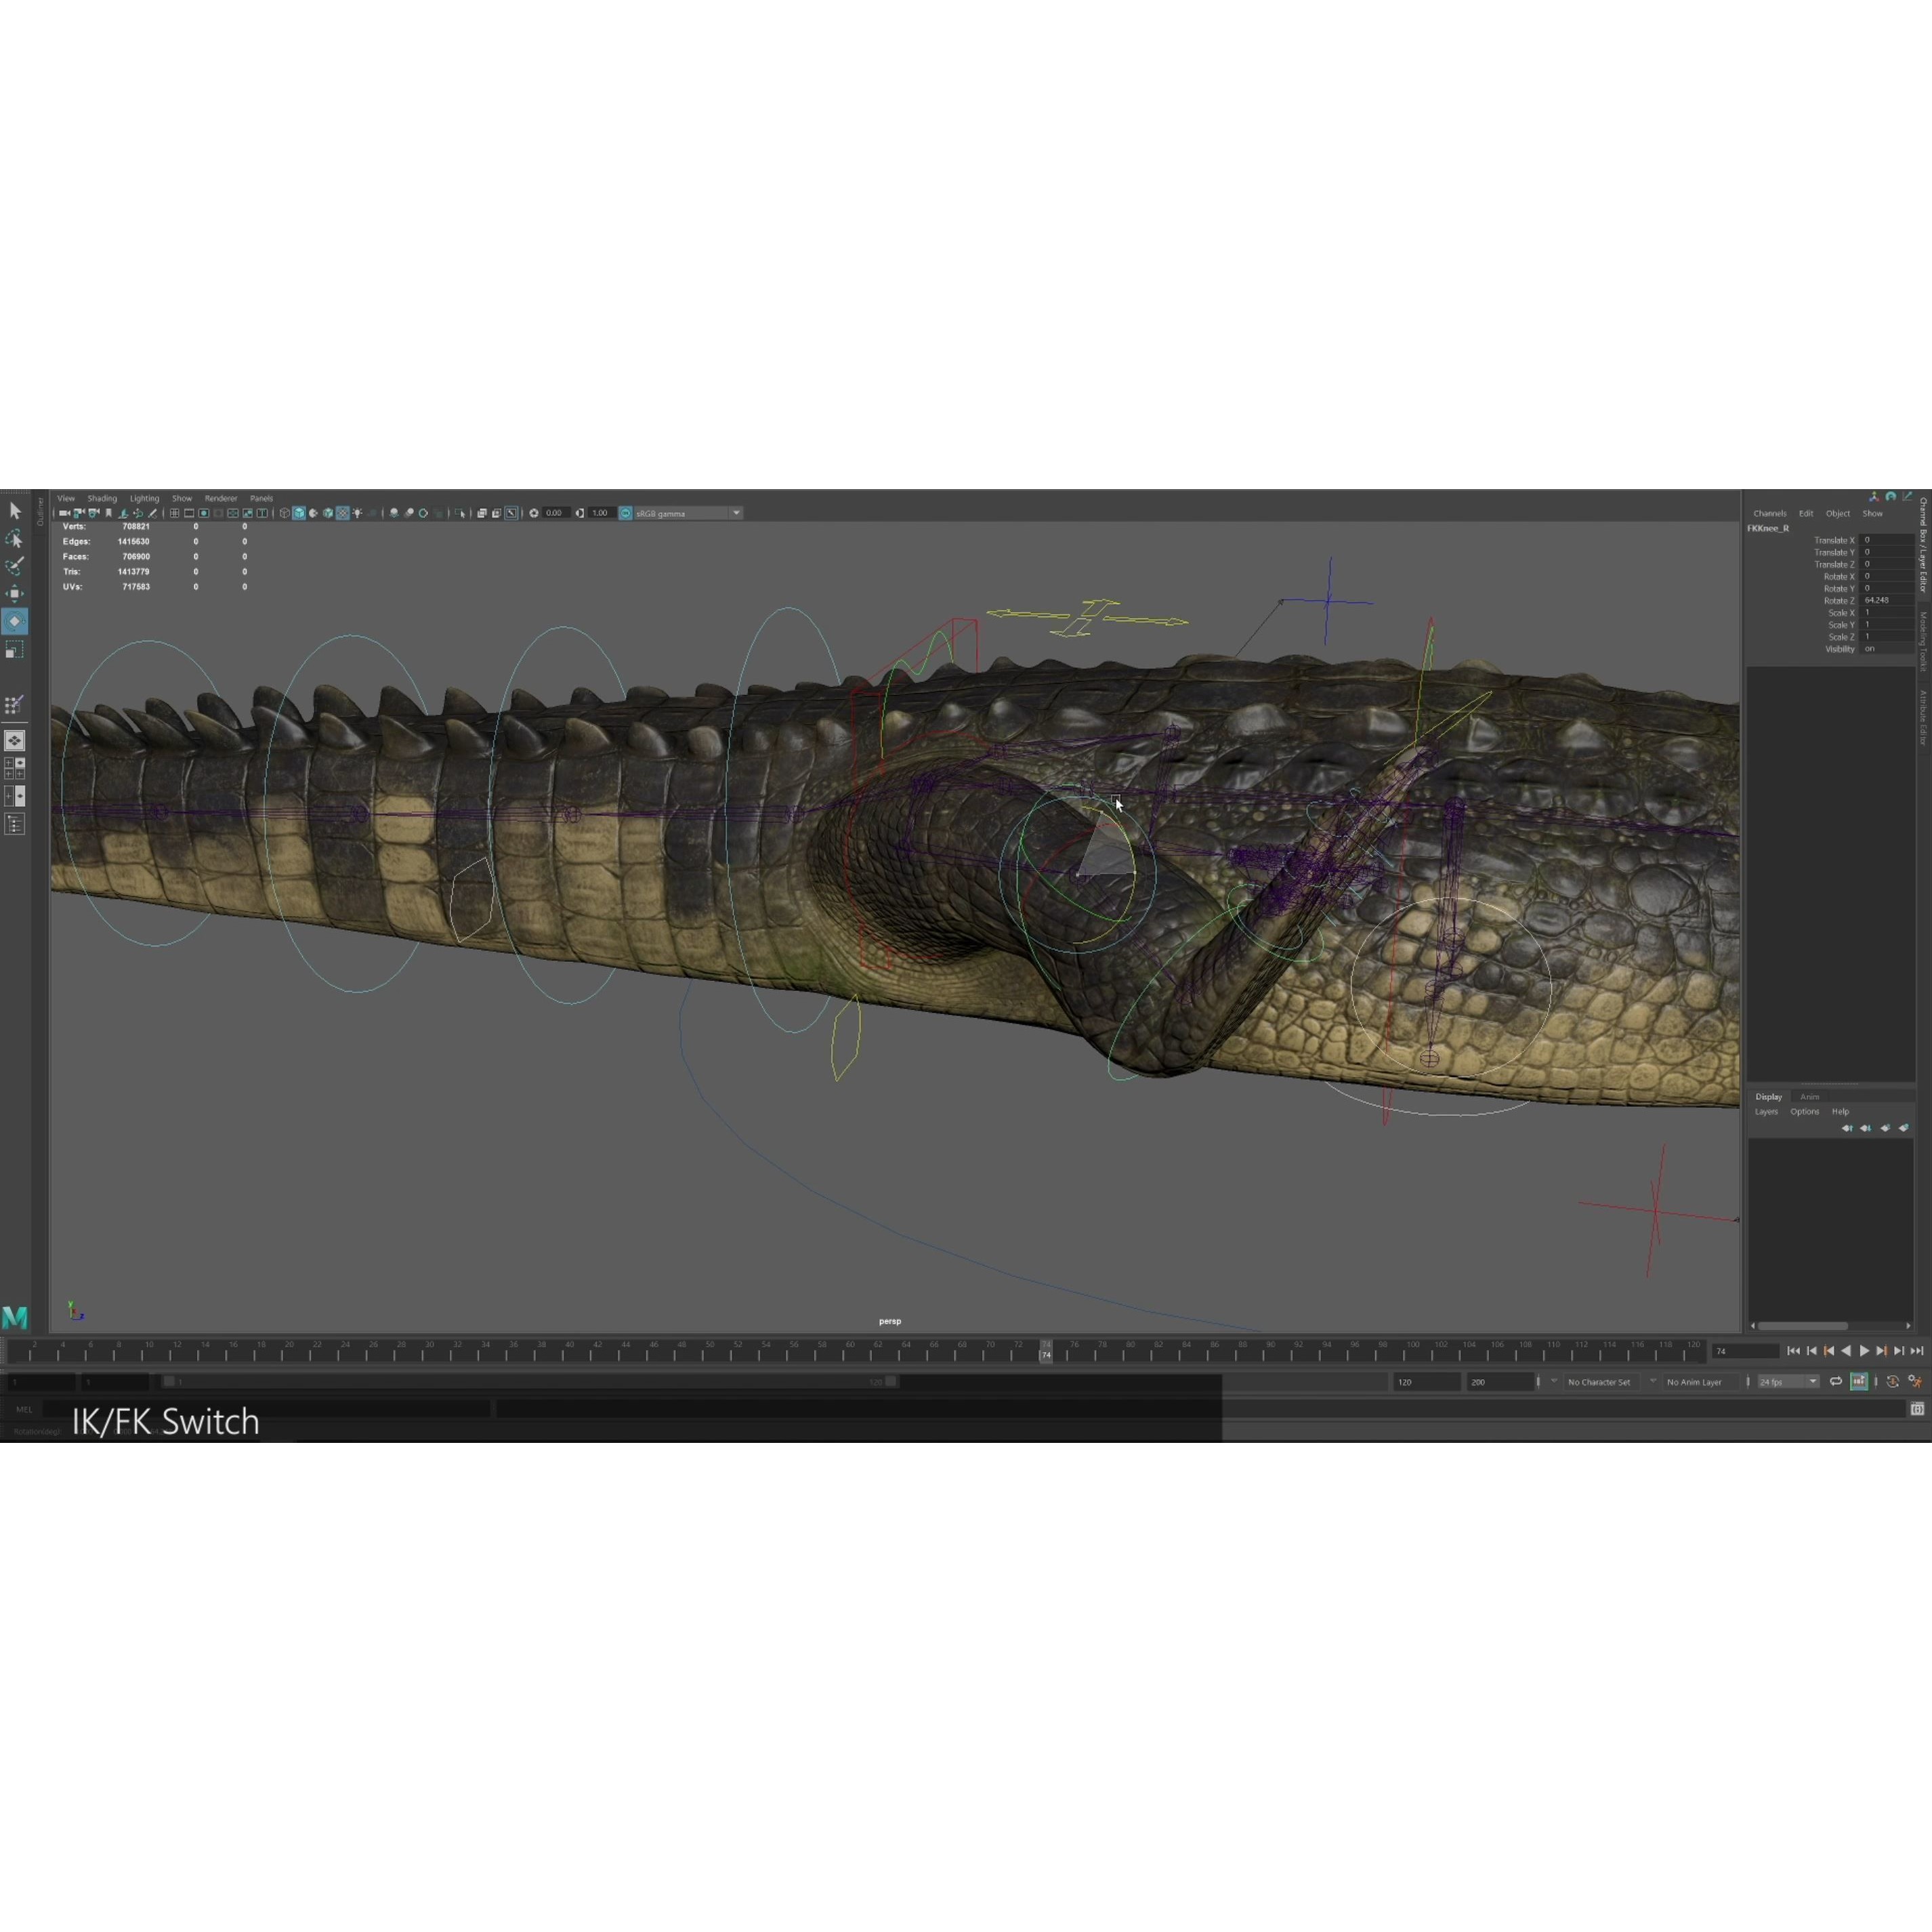Toggle X-Ray Joints icon
The image size is (1932, 1932).
[x=511, y=513]
